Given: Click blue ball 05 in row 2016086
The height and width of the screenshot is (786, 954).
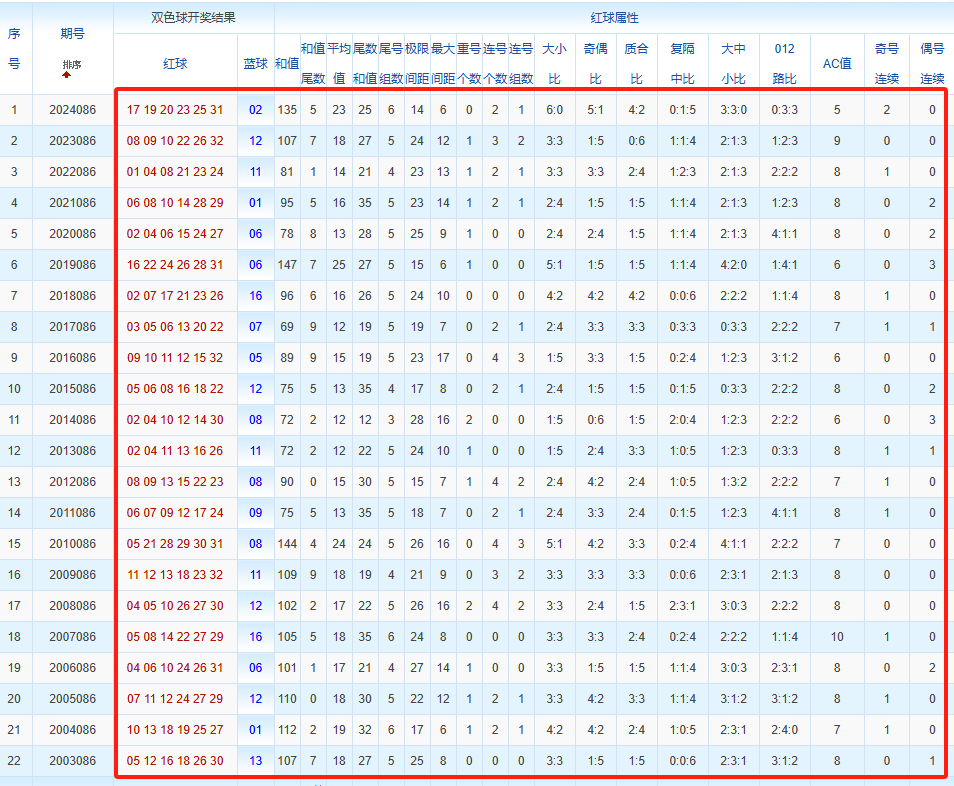Looking at the screenshot, I should pyautogui.click(x=256, y=358).
